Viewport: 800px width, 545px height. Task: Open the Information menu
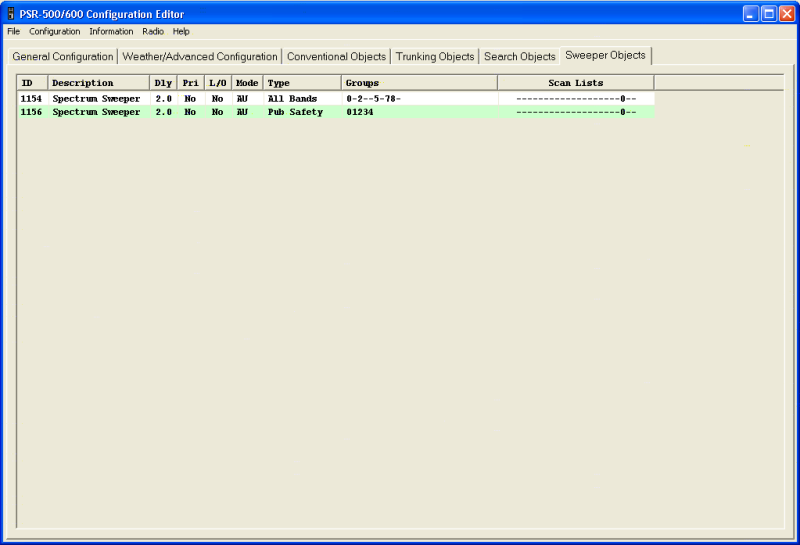[111, 32]
